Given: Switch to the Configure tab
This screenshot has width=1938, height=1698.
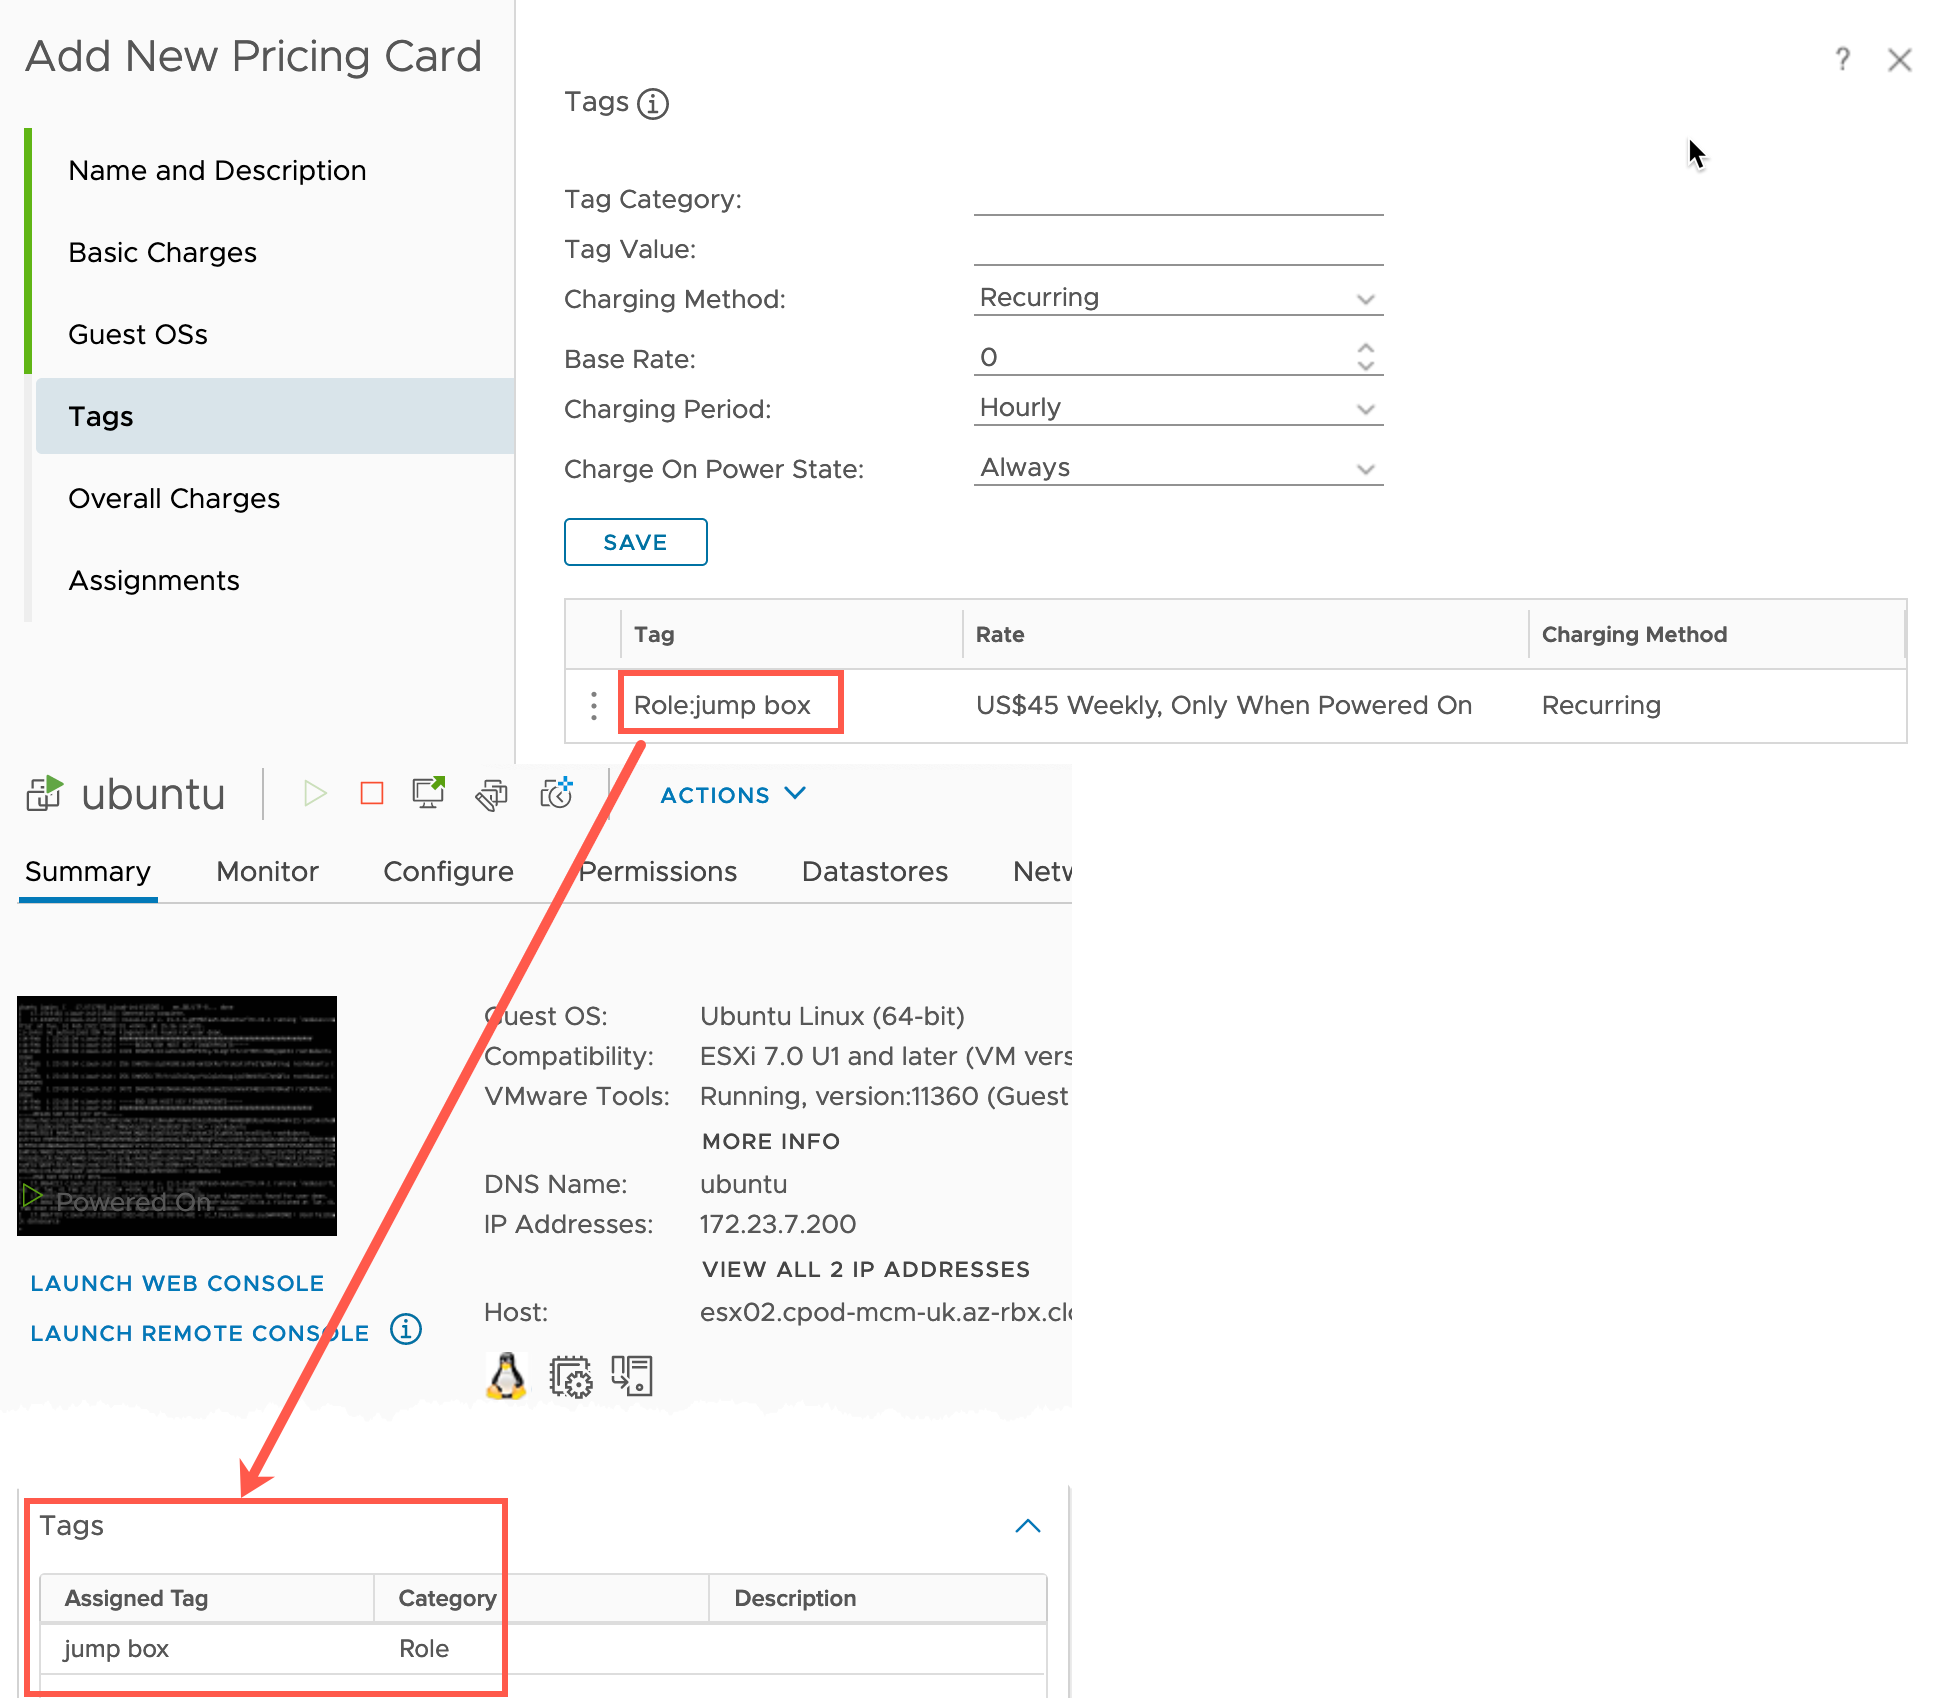Looking at the screenshot, I should pos(448,872).
